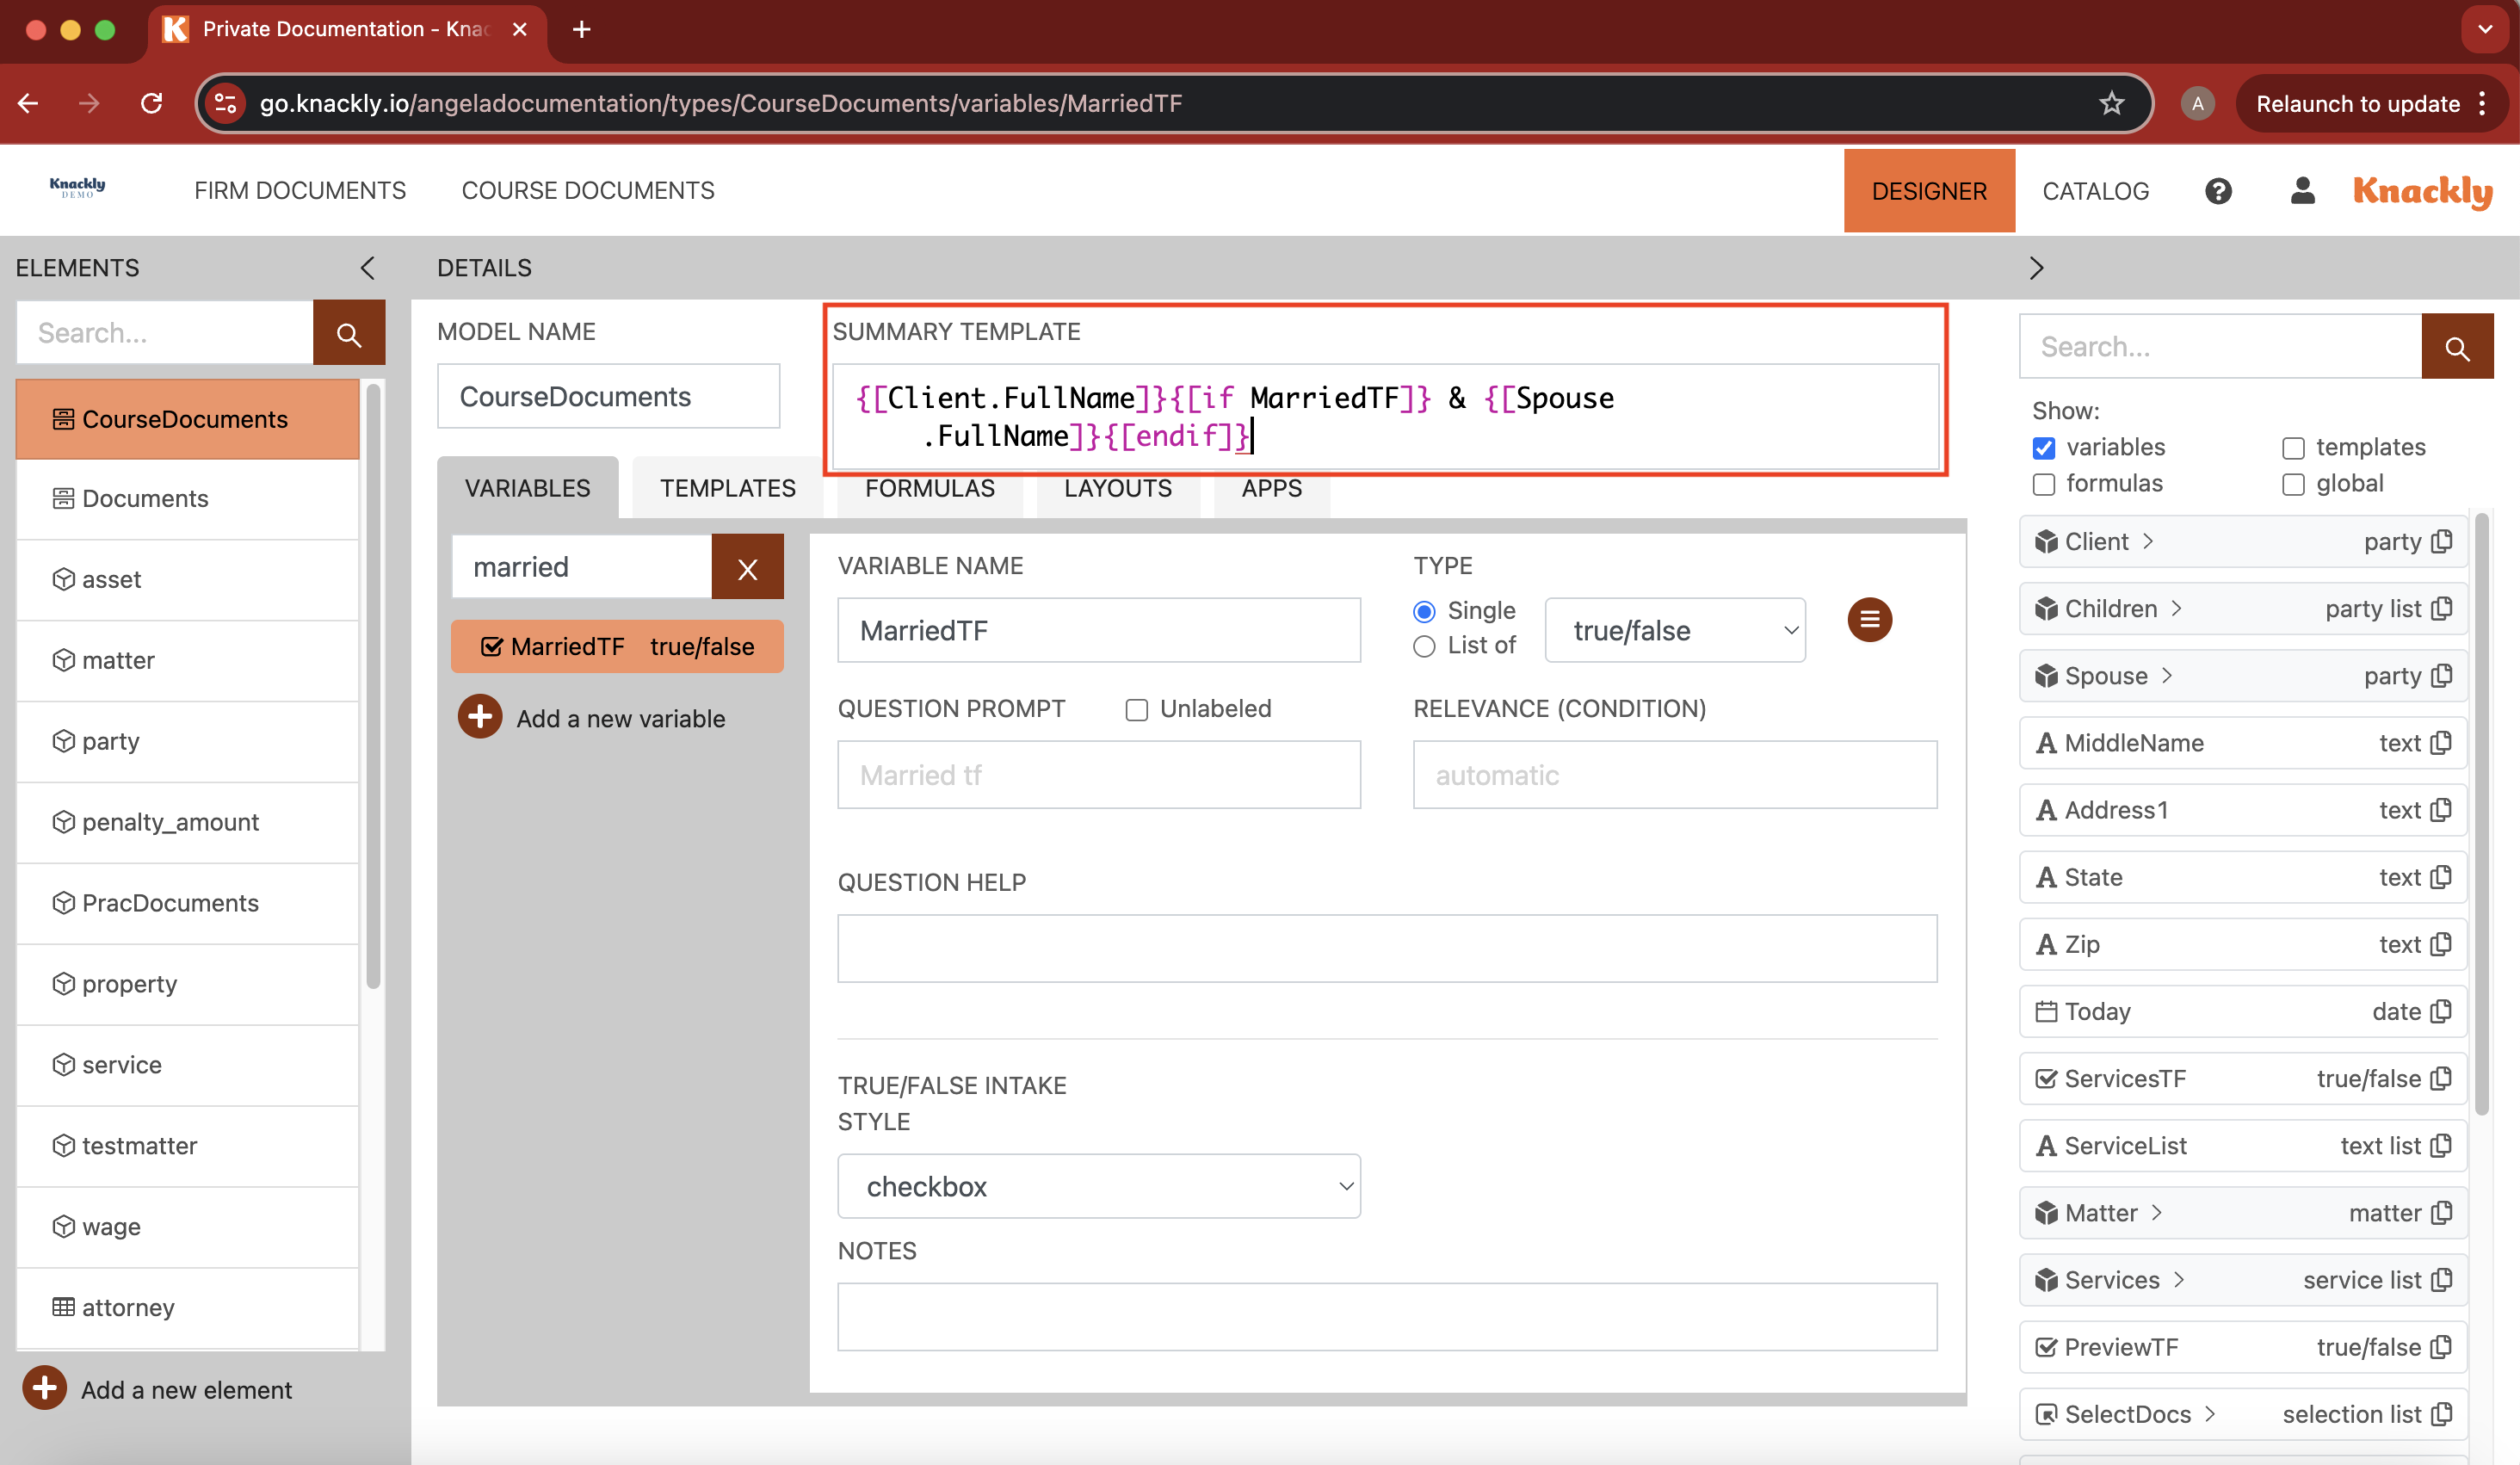
Task: Click inside the QUESTION PROMPT field
Action: (x=1097, y=774)
